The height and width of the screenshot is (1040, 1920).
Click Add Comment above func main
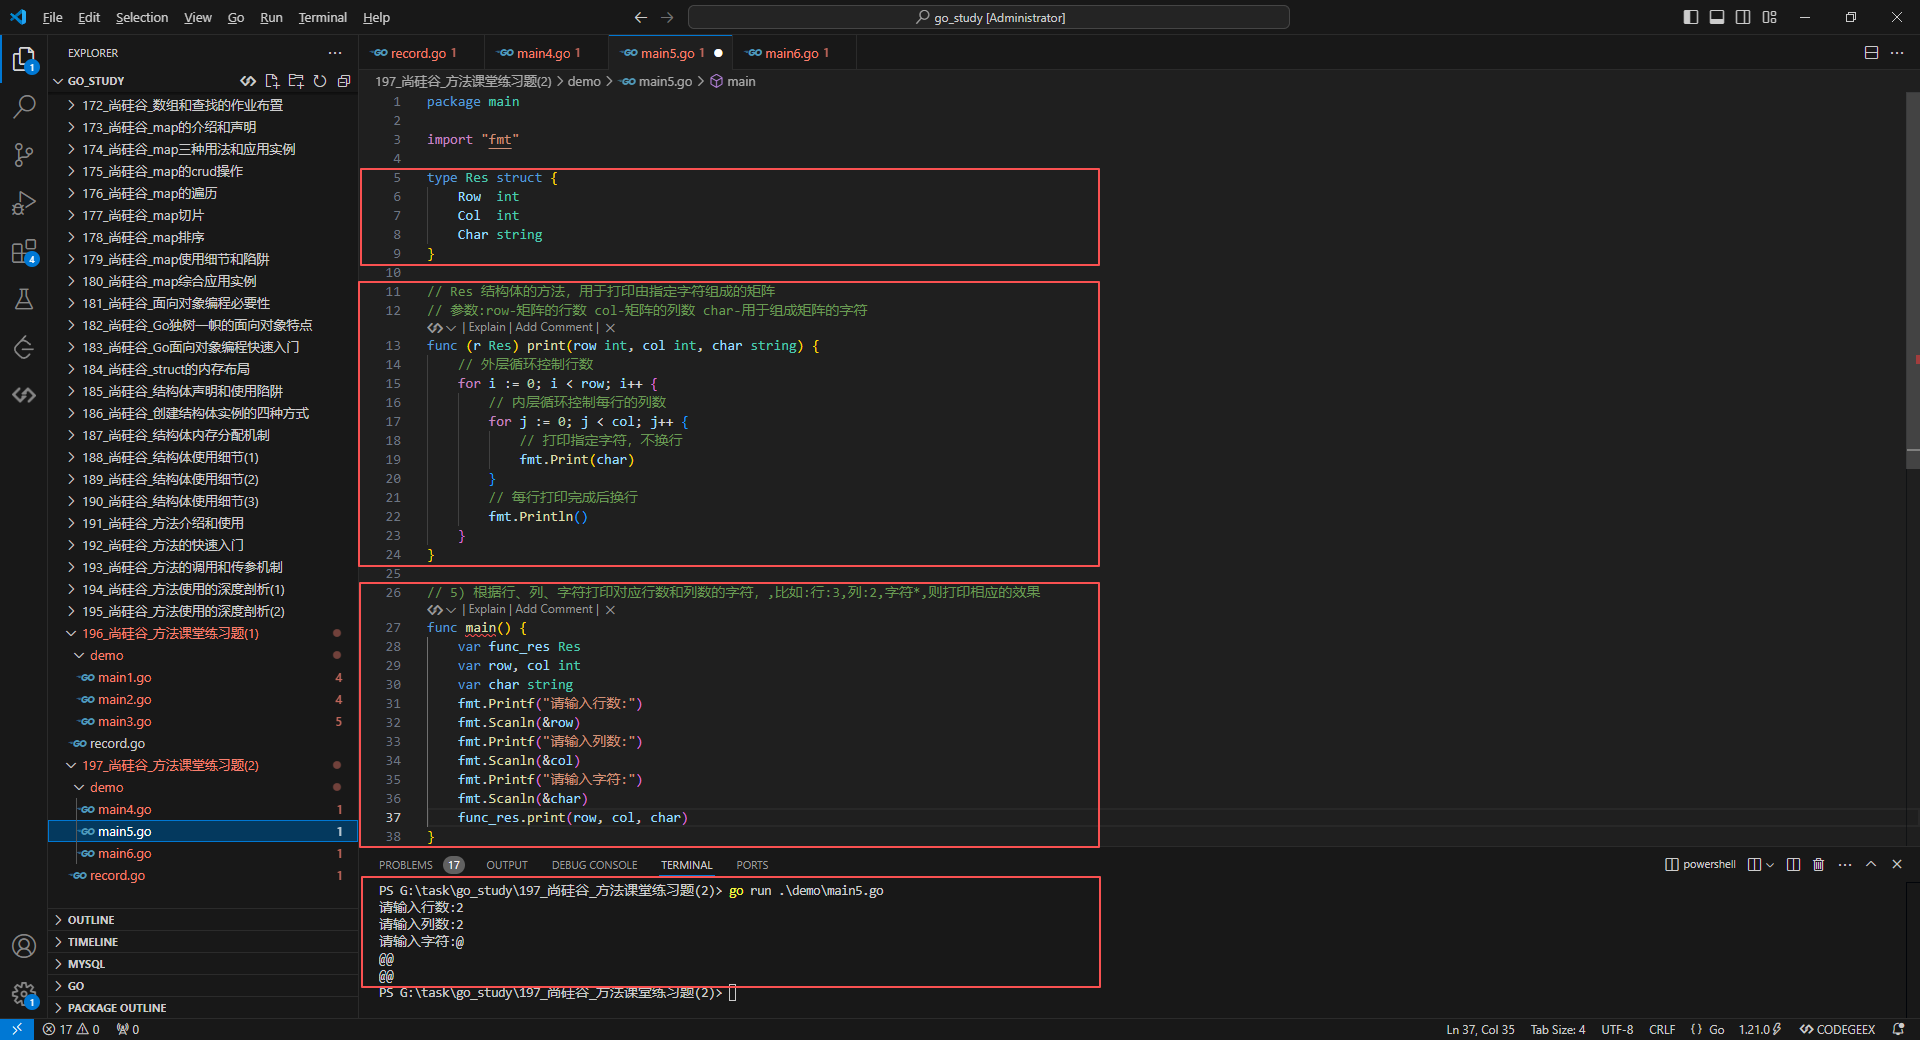554,609
